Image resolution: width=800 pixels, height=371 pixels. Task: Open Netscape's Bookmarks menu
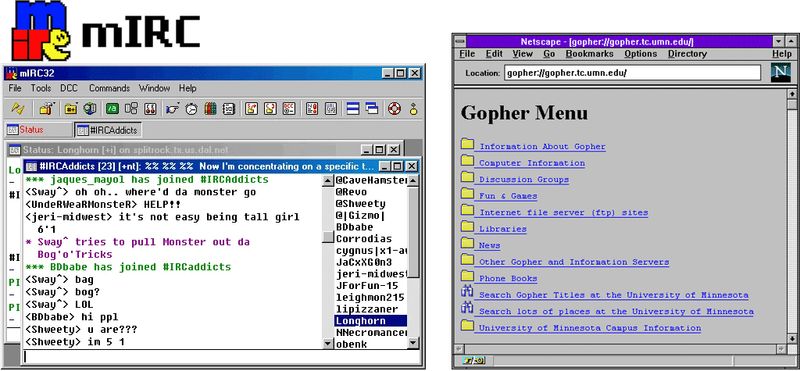click(x=589, y=54)
